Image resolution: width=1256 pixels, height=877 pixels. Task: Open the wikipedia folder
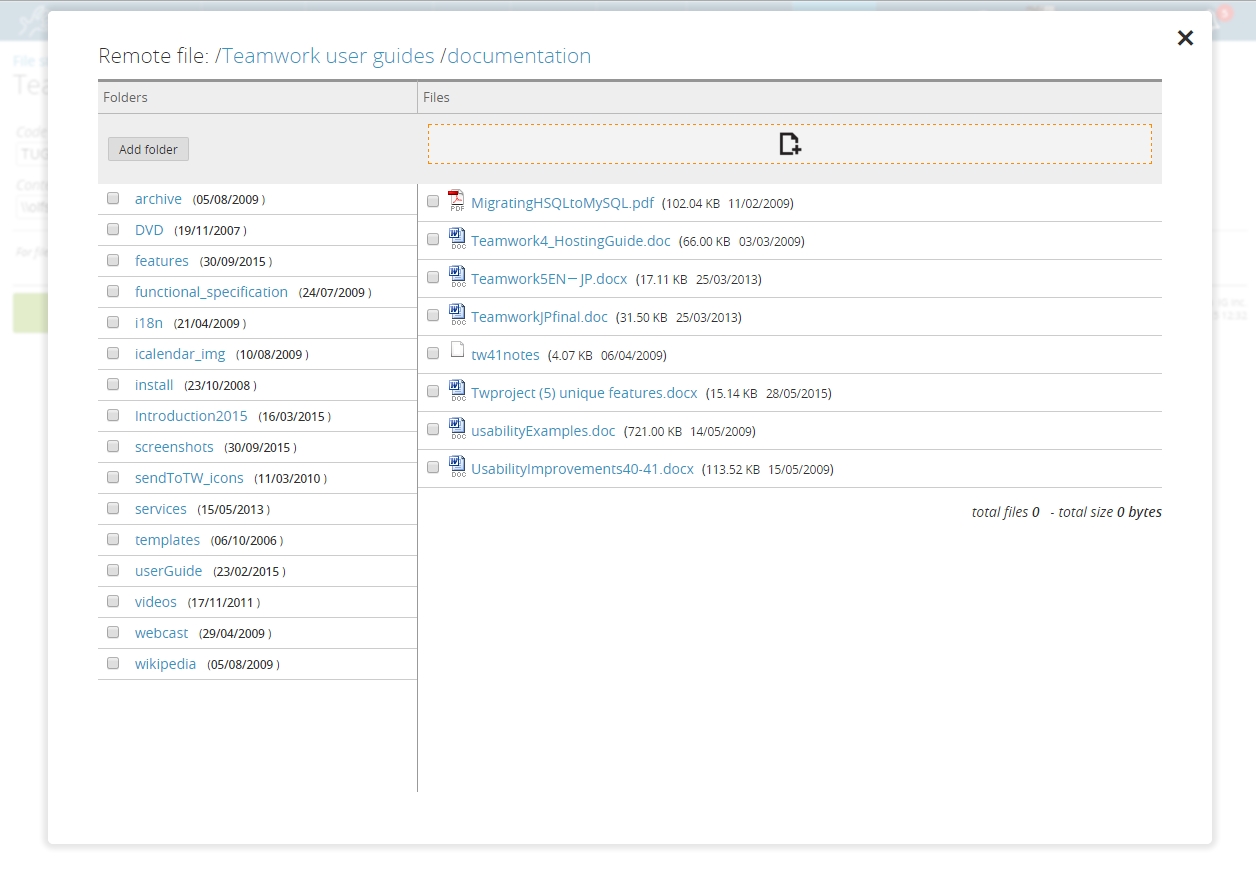click(x=165, y=664)
